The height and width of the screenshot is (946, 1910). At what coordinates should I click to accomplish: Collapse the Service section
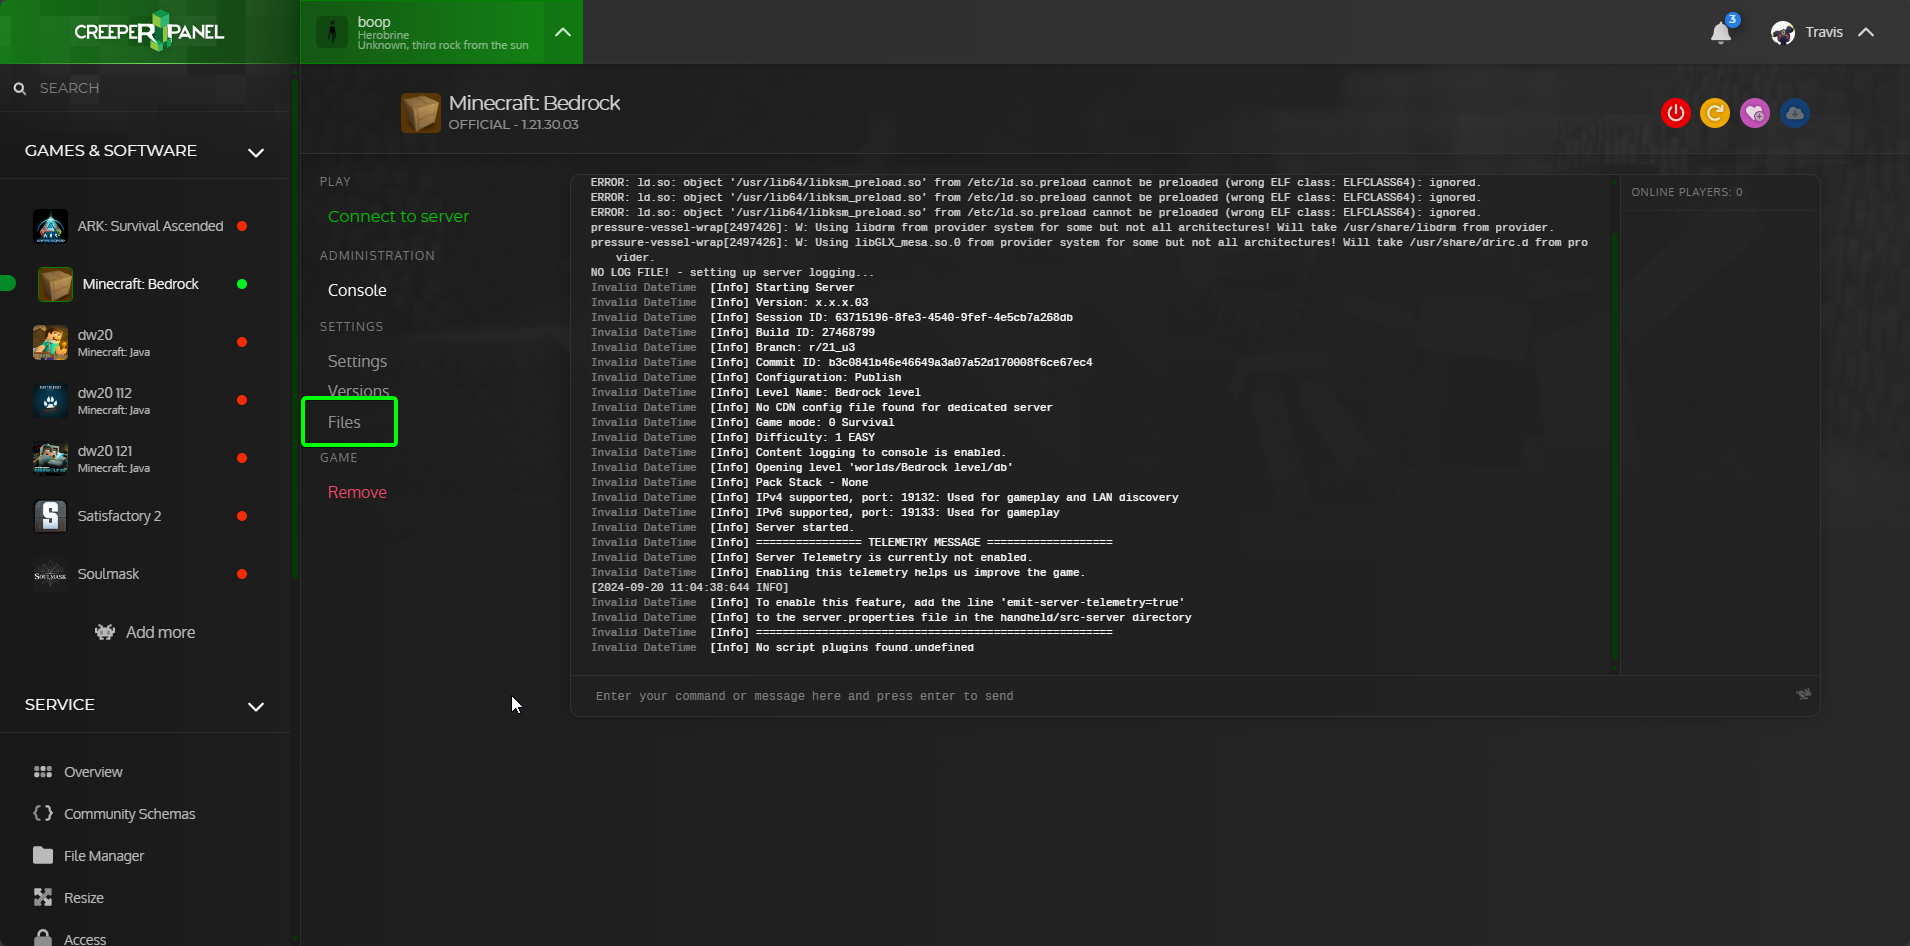(256, 706)
